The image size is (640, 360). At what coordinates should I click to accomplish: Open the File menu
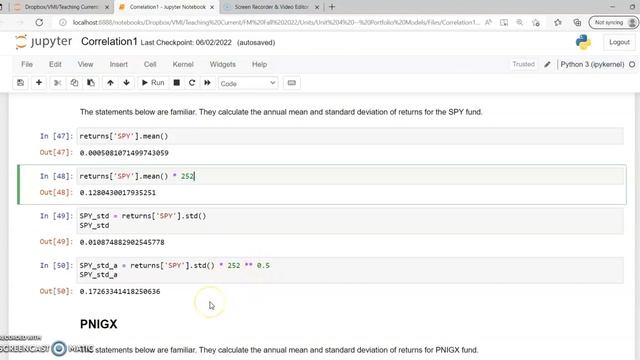tap(27, 64)
